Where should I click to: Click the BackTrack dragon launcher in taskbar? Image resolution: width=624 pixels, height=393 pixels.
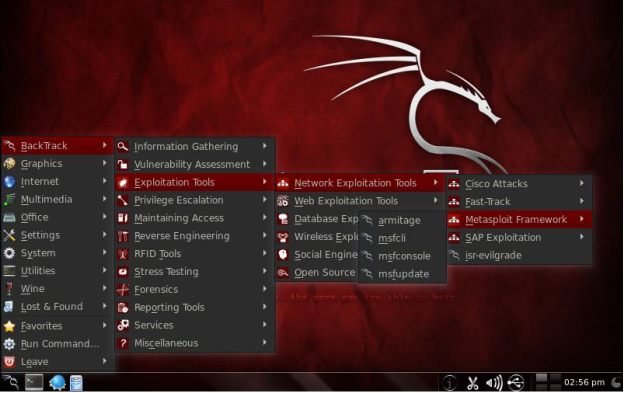10,383
